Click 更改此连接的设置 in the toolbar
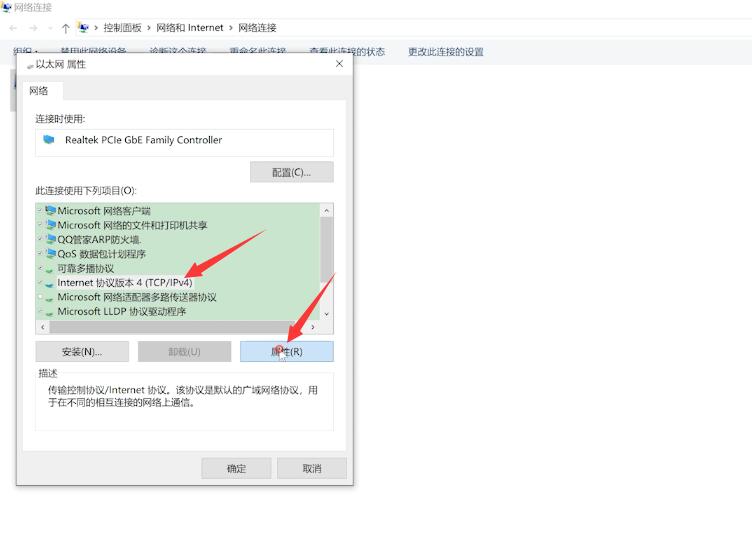752x551 pixels. tap(446, 52)
